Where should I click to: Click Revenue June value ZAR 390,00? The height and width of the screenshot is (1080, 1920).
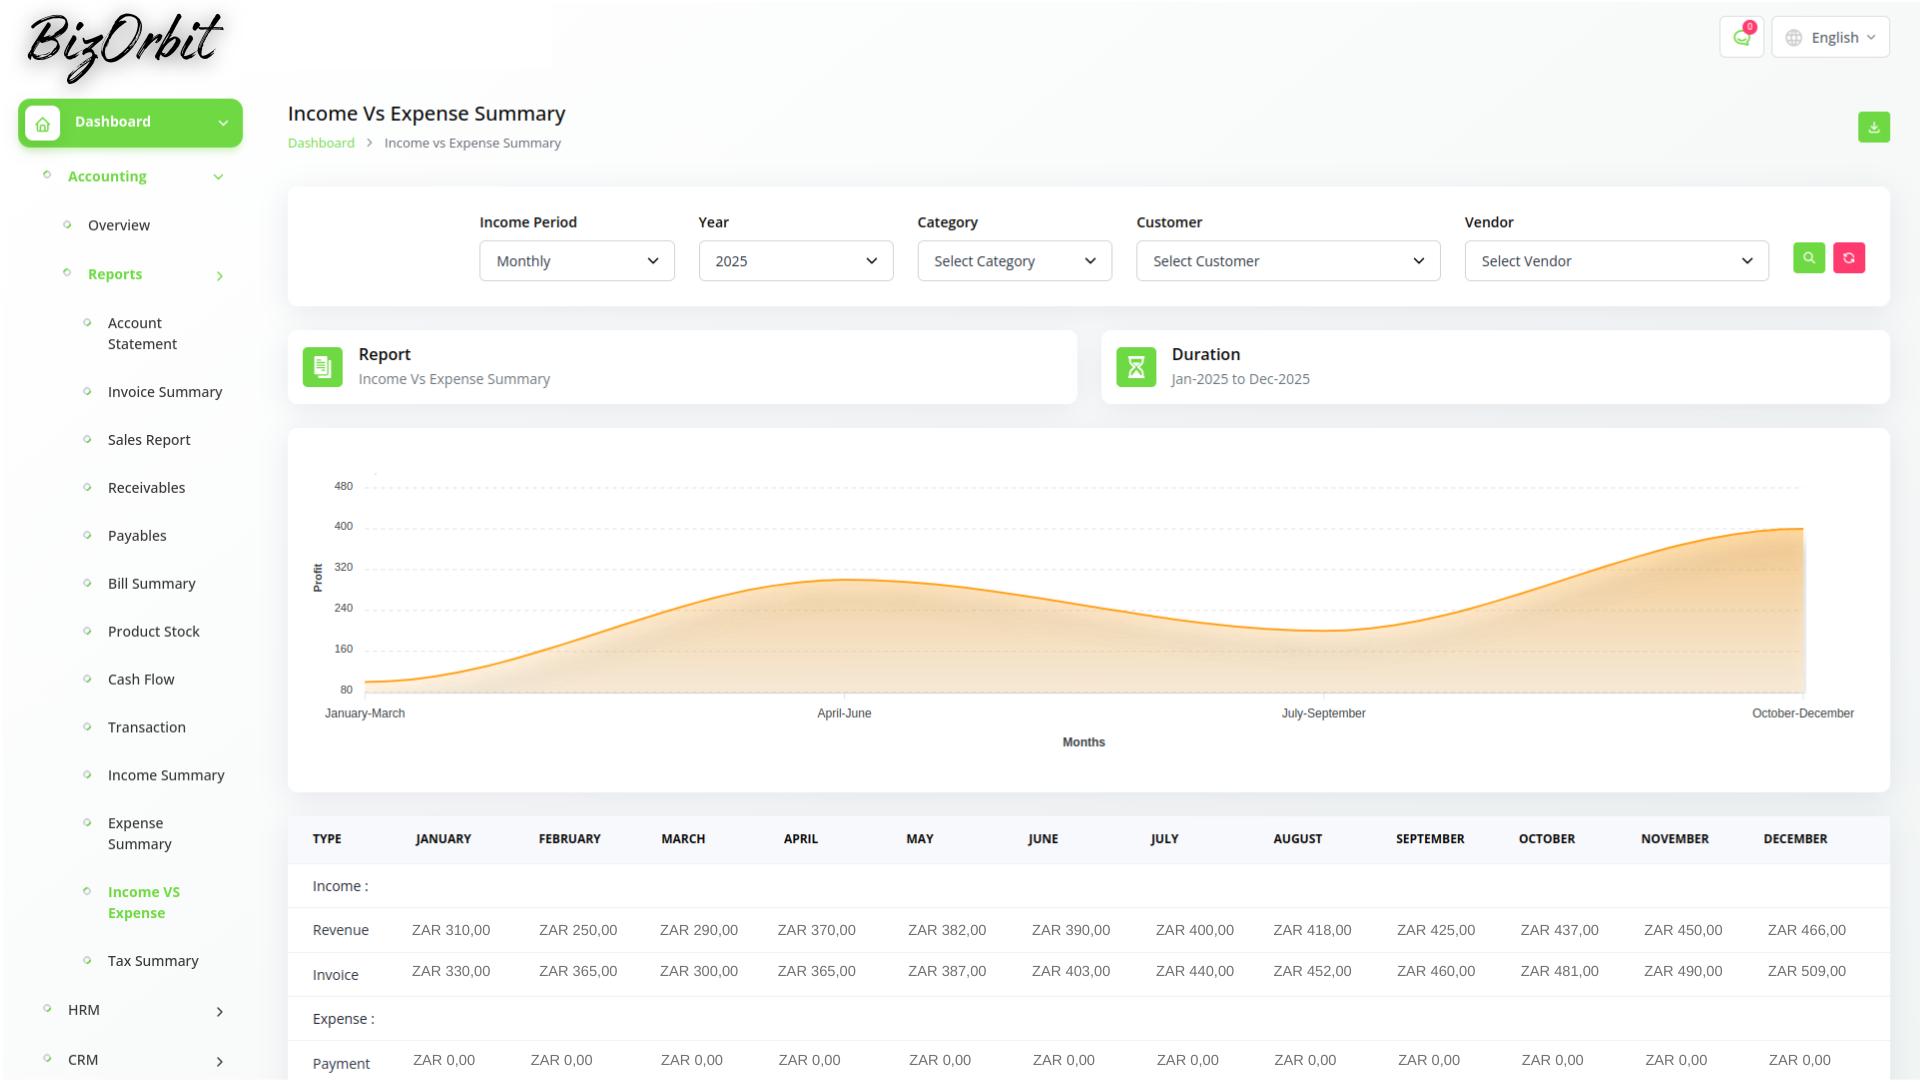pos(1071,930)
